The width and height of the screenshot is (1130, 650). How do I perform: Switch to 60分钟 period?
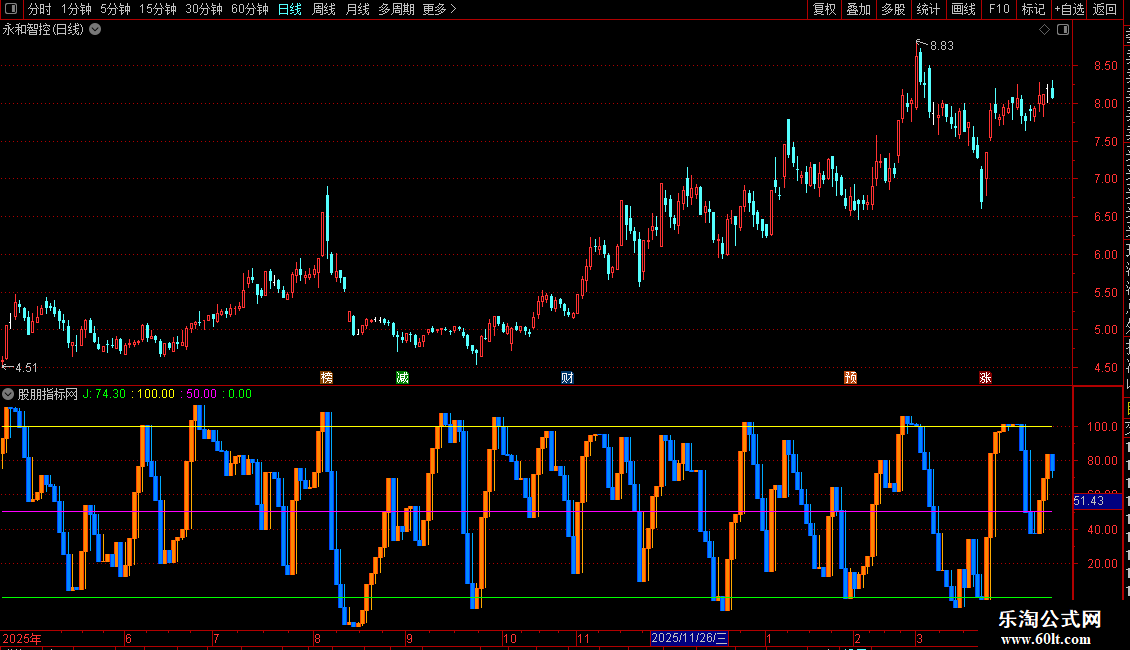pyautogui.click(x=250, y=9)
